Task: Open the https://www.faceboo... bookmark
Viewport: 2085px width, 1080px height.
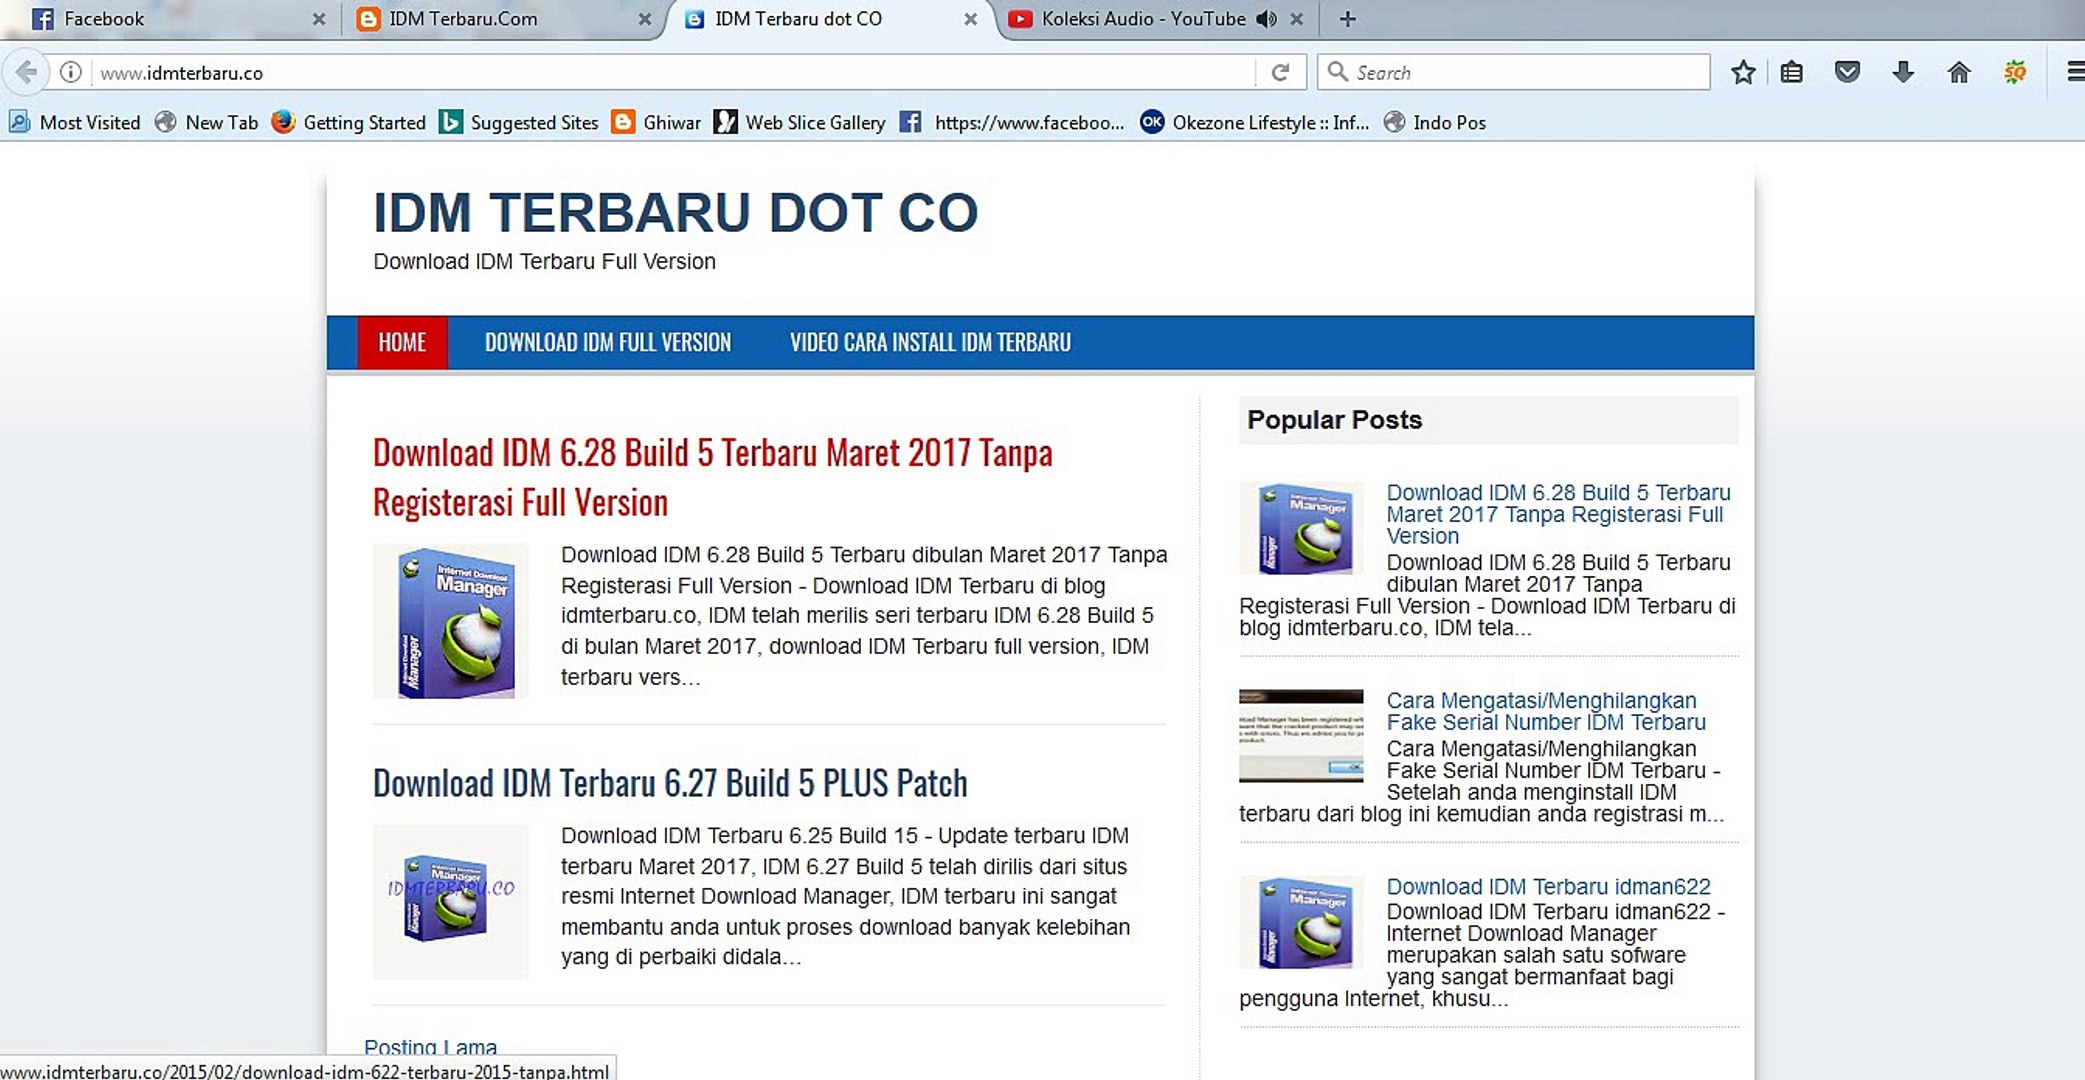Action: point(1012,122)
